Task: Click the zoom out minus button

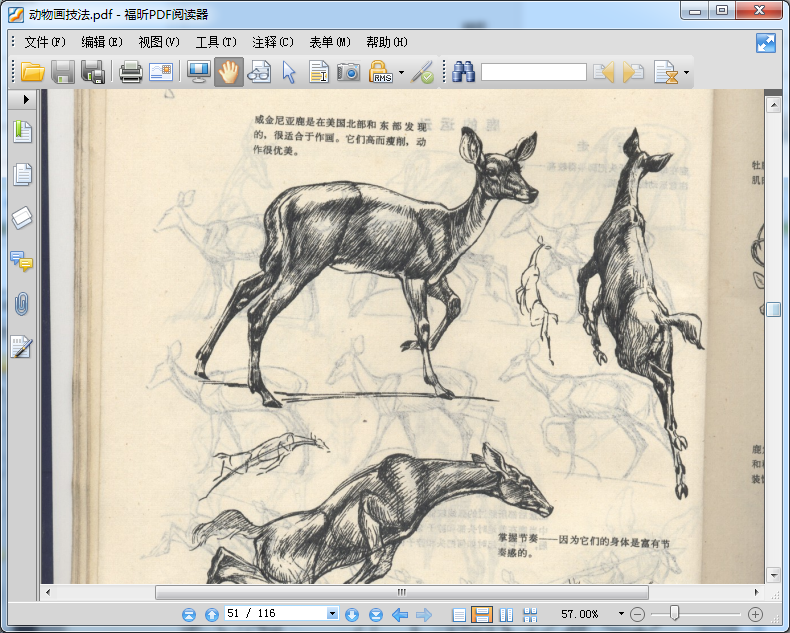Action: [637, 614]
